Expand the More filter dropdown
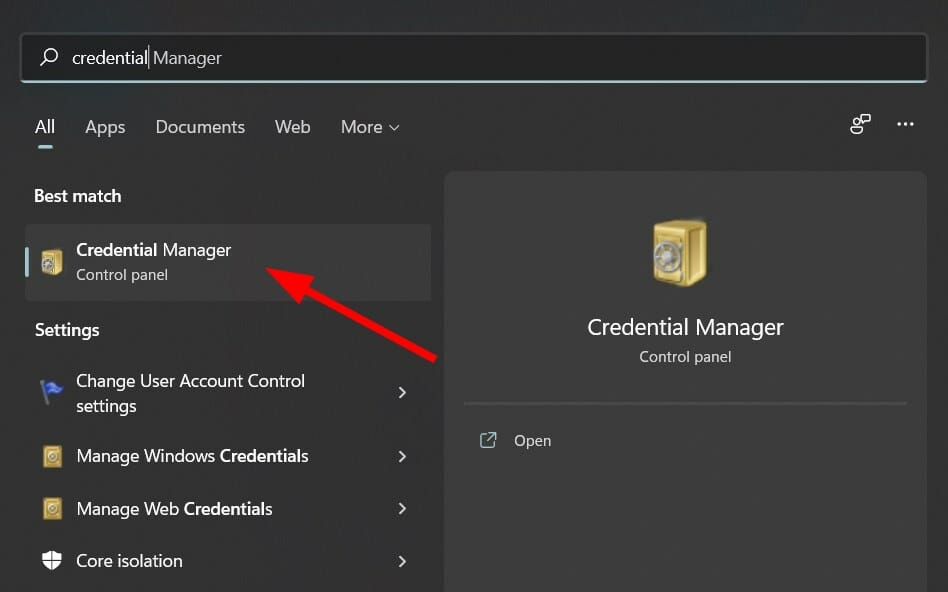 pos(369,127)
